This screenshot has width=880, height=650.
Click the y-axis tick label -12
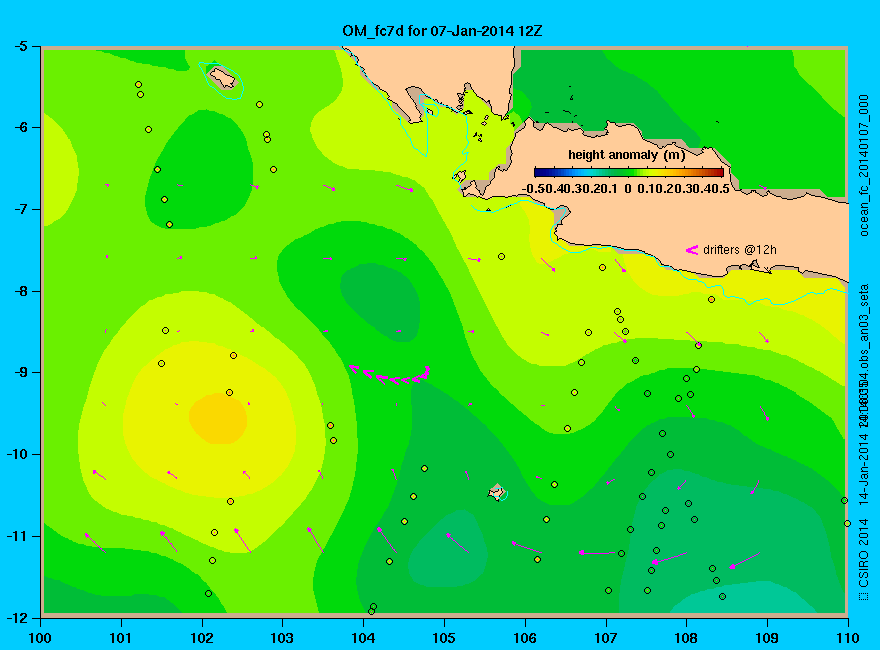tap(16, 617)
